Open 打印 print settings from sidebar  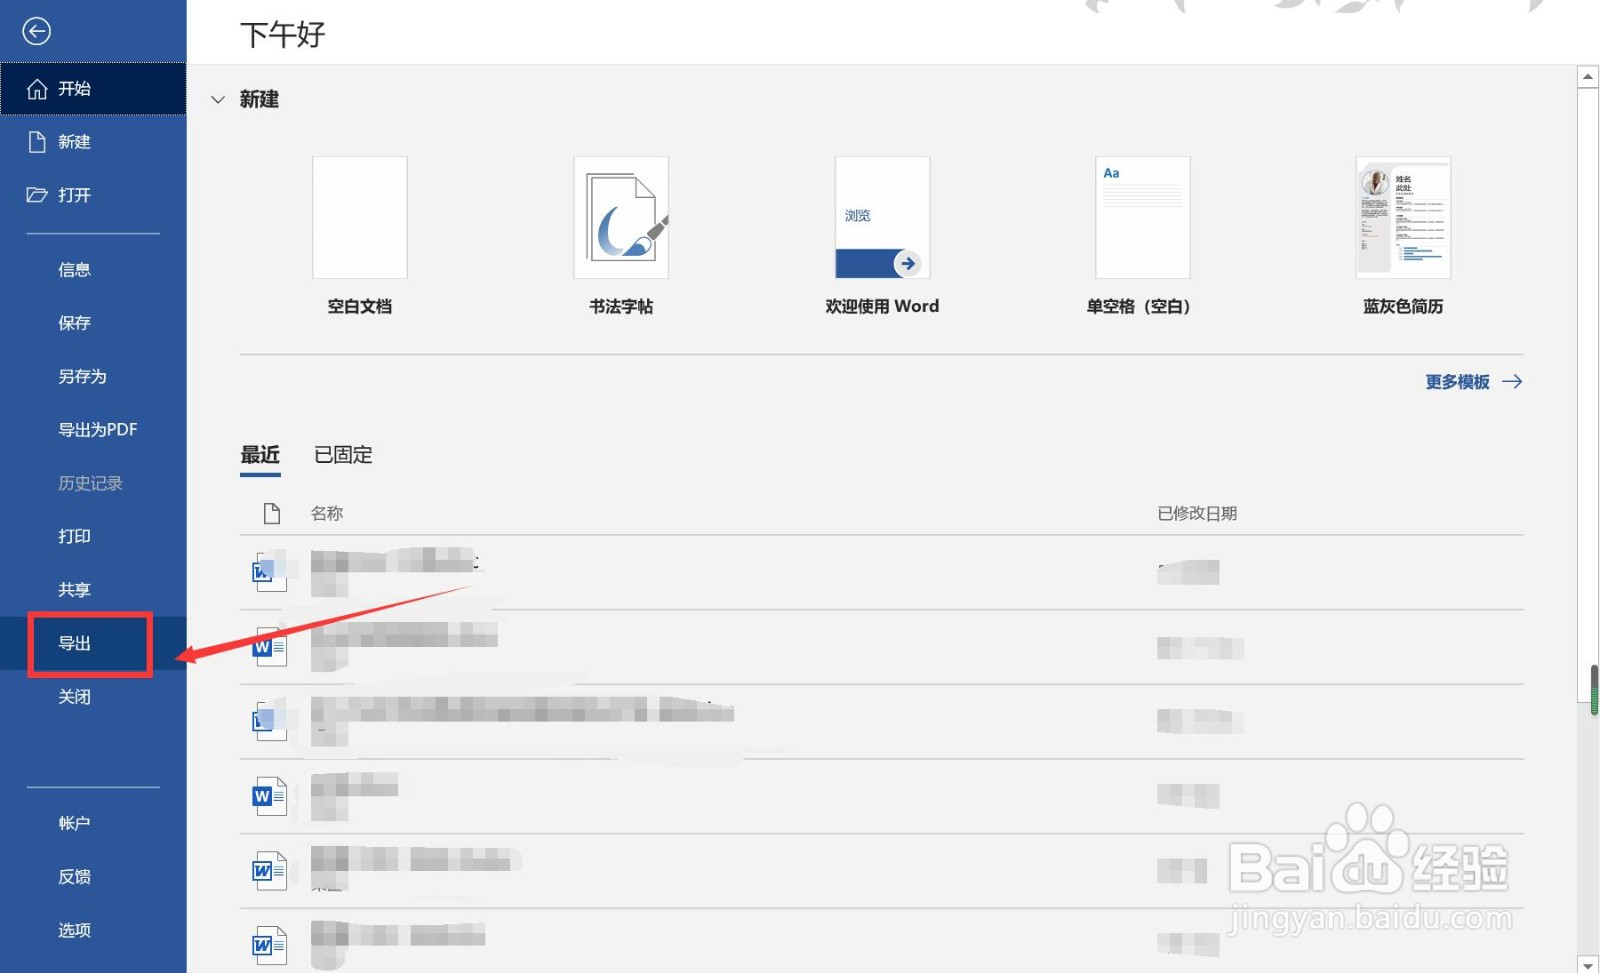(x=74, y=536)
